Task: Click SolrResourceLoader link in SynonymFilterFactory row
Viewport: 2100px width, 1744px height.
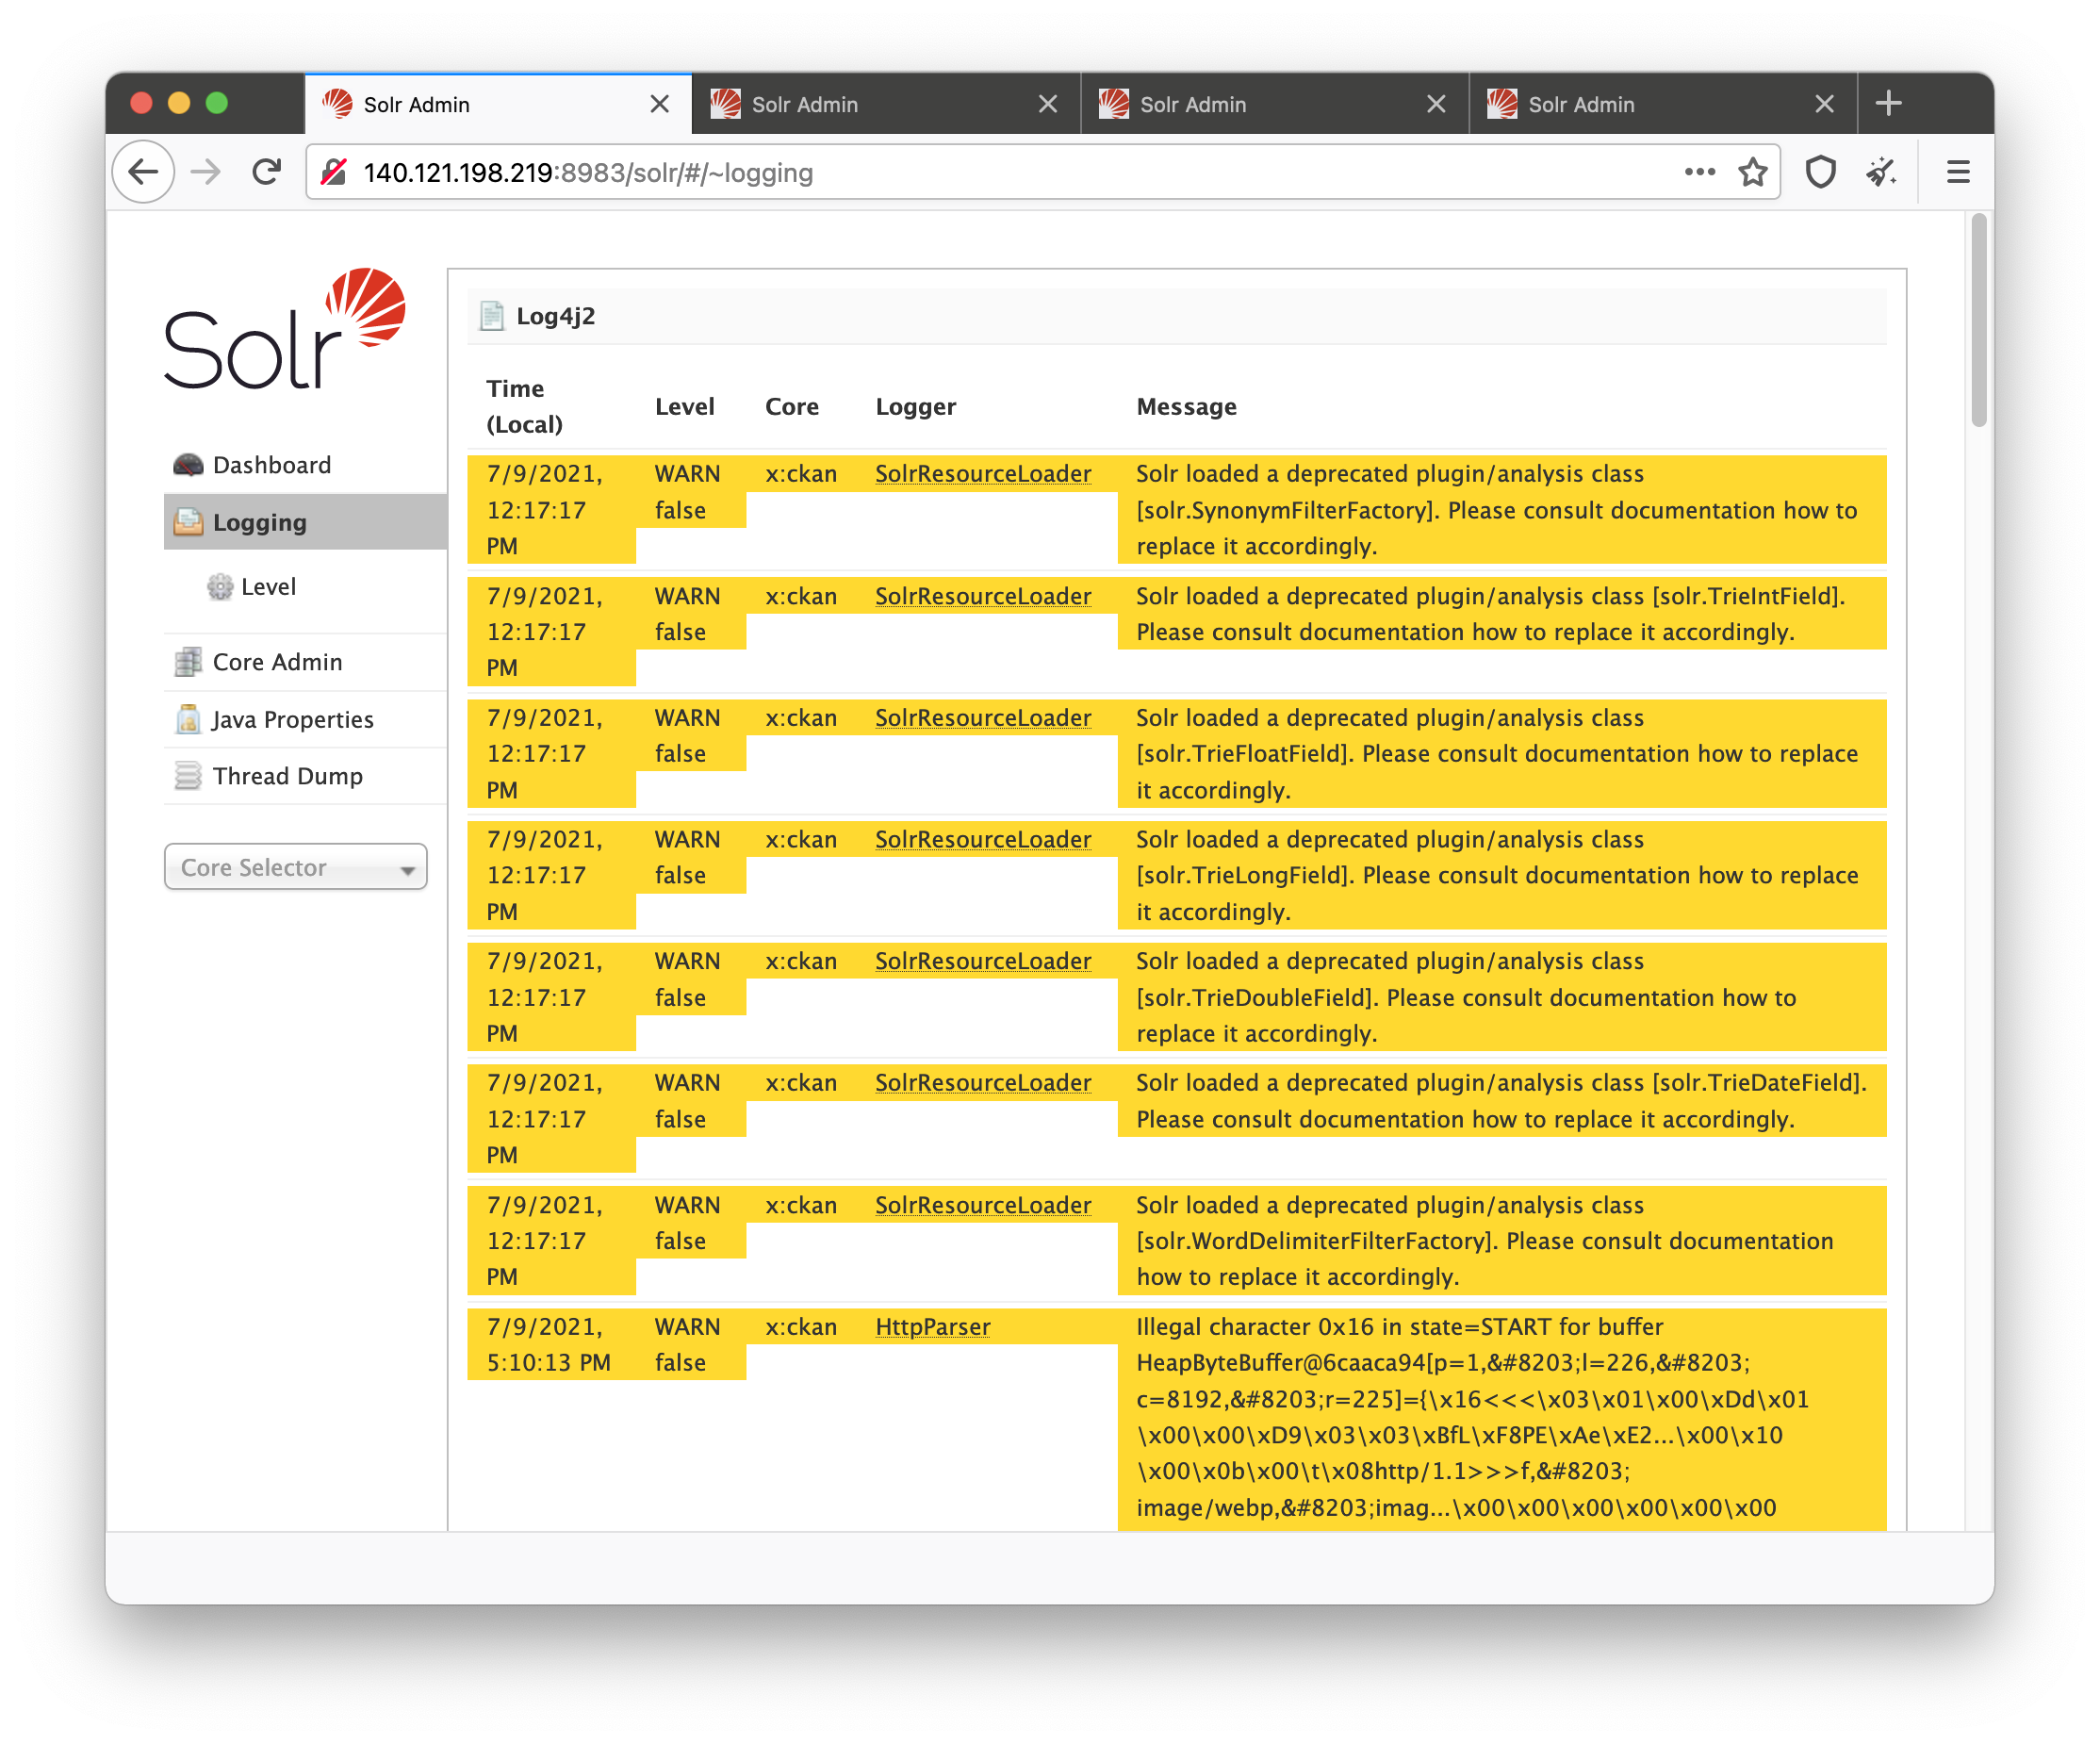Action: (x=983, y=474)
